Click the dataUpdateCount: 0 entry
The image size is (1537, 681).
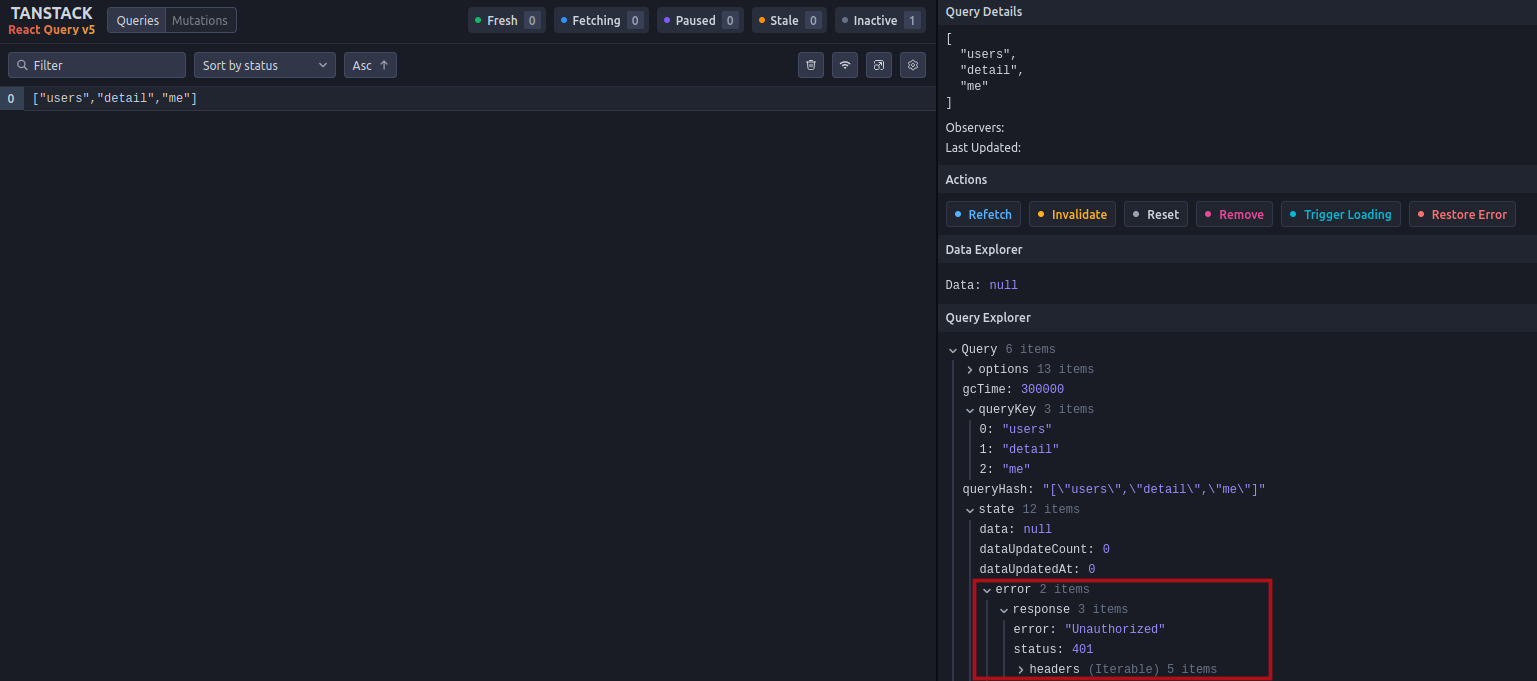(x=1045, y=549)
